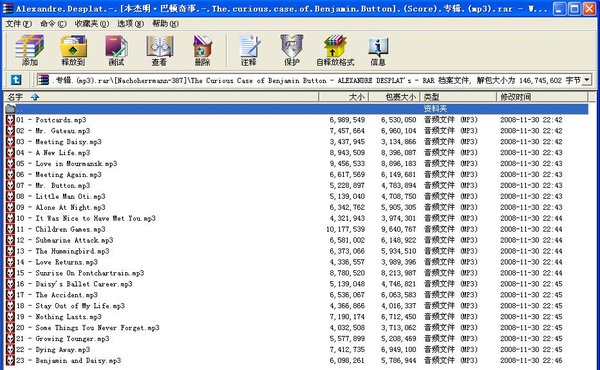Click the Delete (删除) toolbar icon
The image size is (600, 370).
click(x=202, y=50)
